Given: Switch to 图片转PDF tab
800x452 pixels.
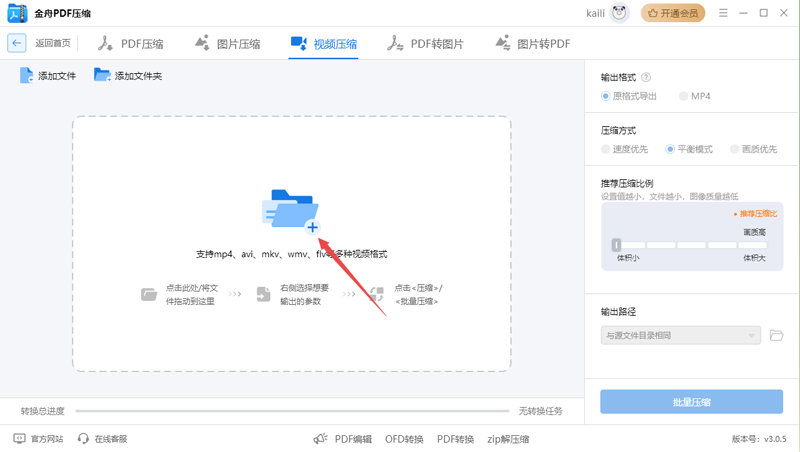Looking at the screenshot, I should click(x=532, y=44).
